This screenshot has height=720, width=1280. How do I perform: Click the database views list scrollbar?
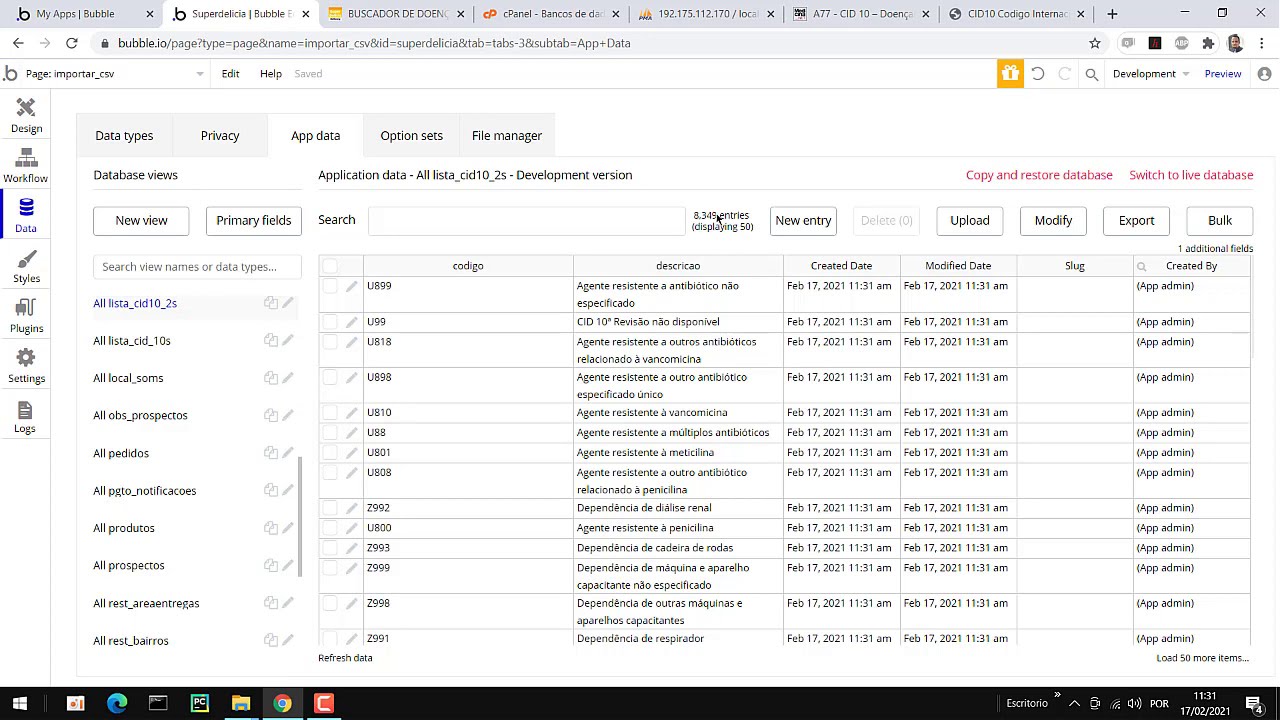[x=299, y=517]
